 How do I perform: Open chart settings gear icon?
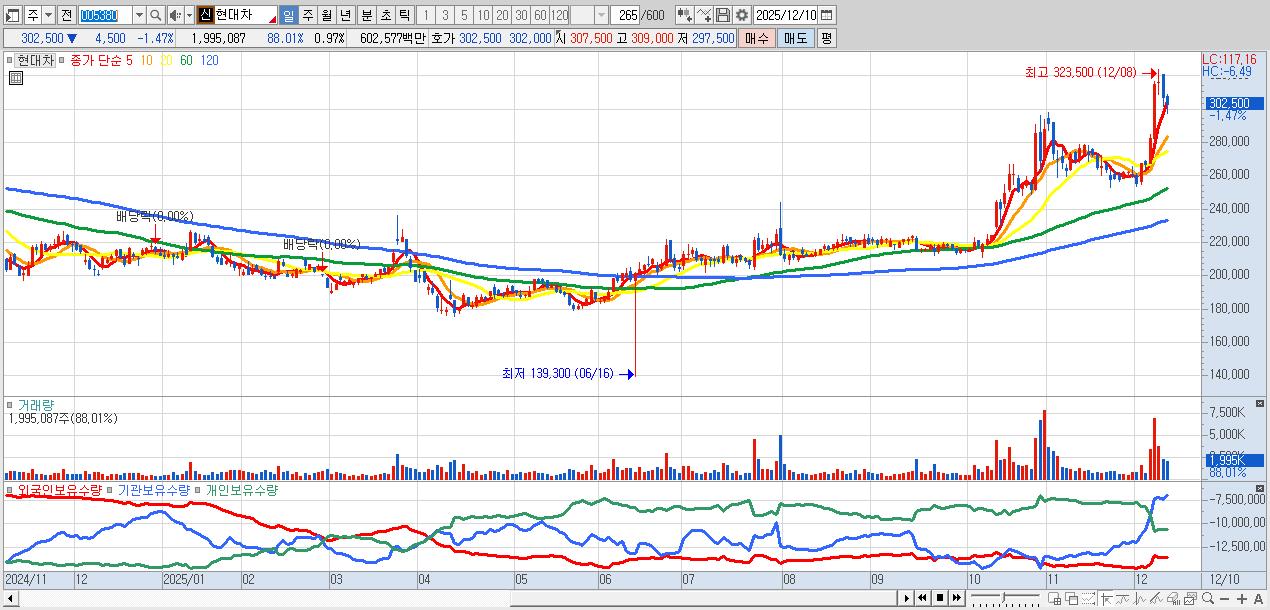[x=742, y=15]
